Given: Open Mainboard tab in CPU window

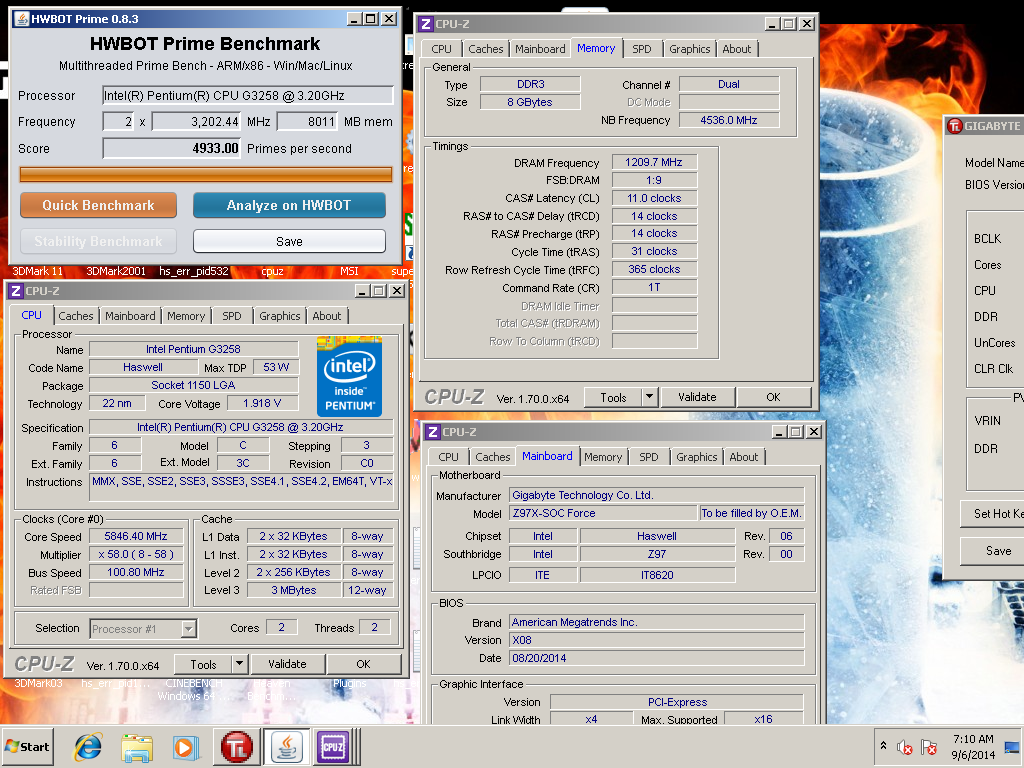Looking at the screenshot, I should pos(131,316).
